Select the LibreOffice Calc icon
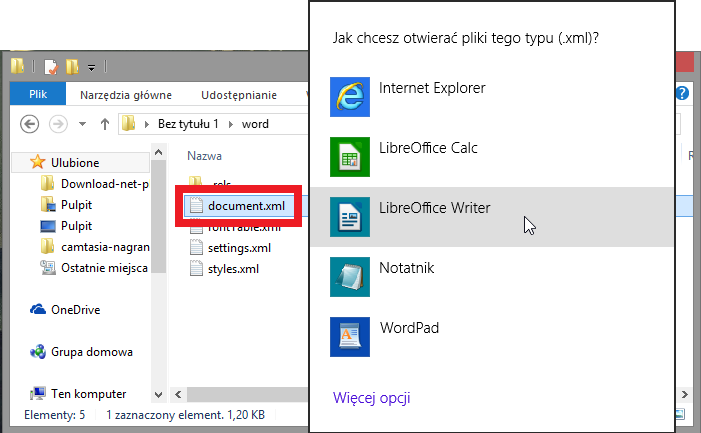 (x=350, y=157)
